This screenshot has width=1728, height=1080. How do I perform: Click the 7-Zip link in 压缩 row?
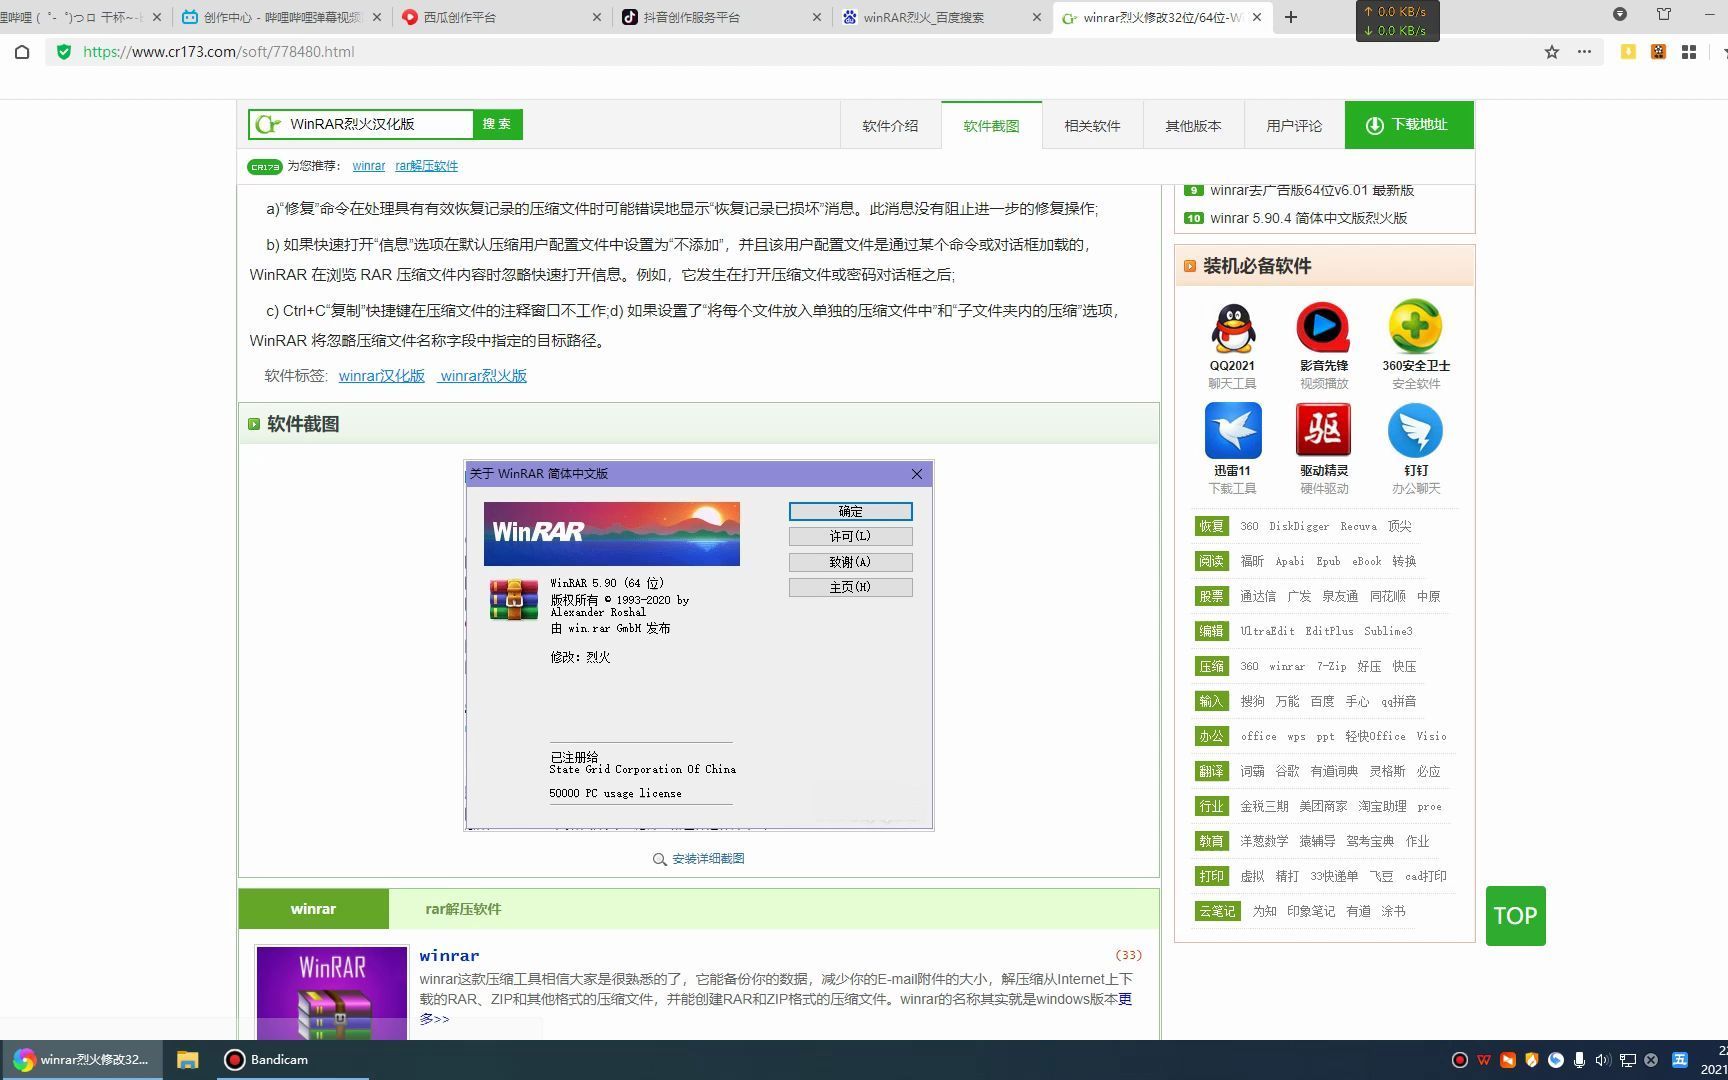tap(1331, 666)
